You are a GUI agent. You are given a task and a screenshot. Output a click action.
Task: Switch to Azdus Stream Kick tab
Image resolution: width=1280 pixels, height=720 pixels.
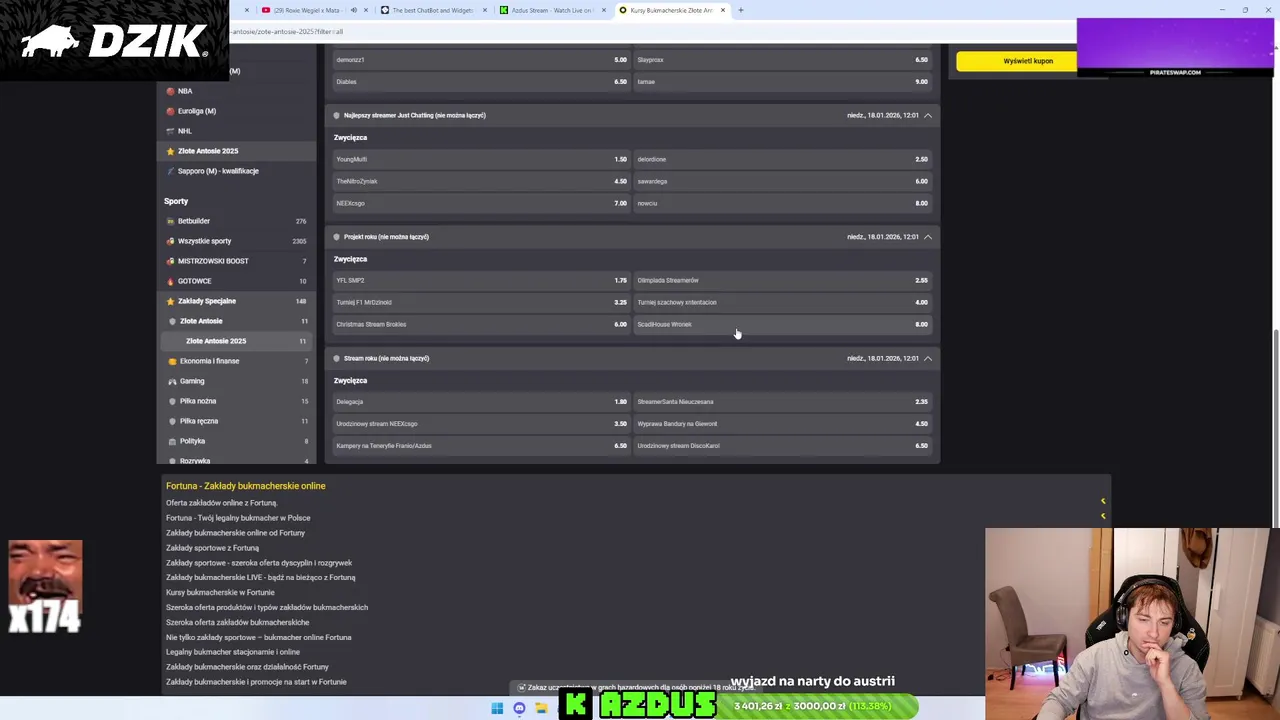[x=553, y=10]
